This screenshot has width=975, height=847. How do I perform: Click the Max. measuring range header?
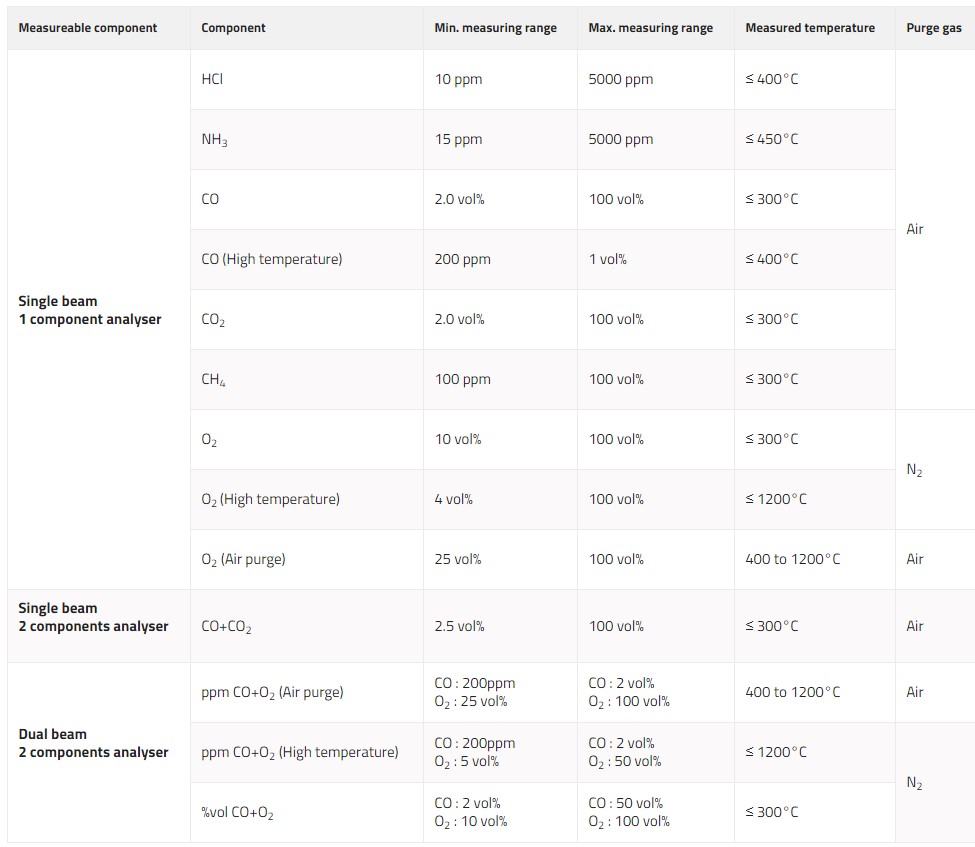pos(651,28)
